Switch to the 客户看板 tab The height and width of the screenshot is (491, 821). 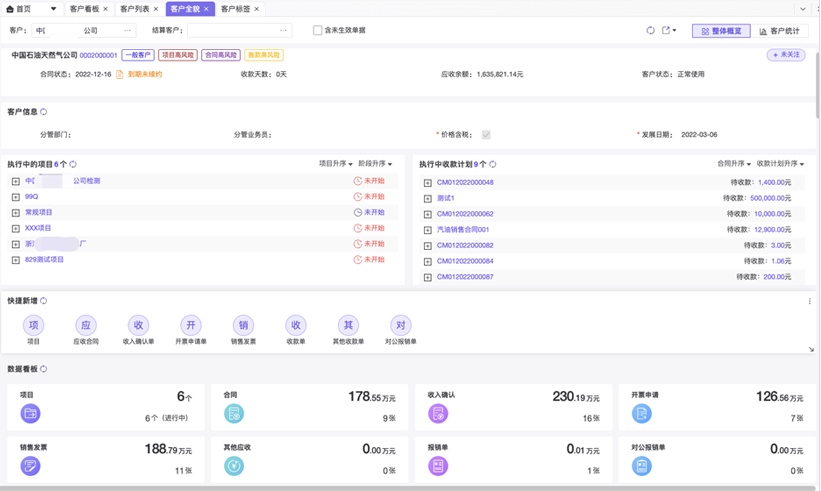click(x=84, y=9)
